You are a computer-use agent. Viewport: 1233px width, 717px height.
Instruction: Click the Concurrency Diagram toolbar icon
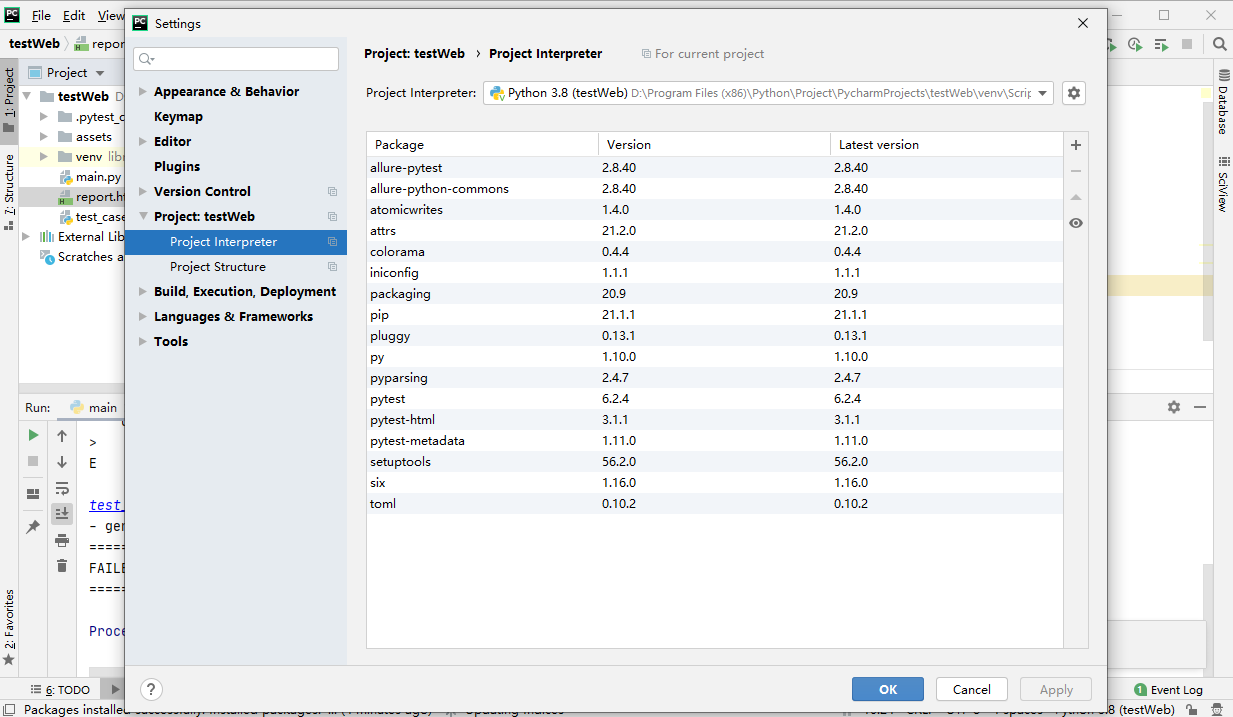coord(1161,44)
